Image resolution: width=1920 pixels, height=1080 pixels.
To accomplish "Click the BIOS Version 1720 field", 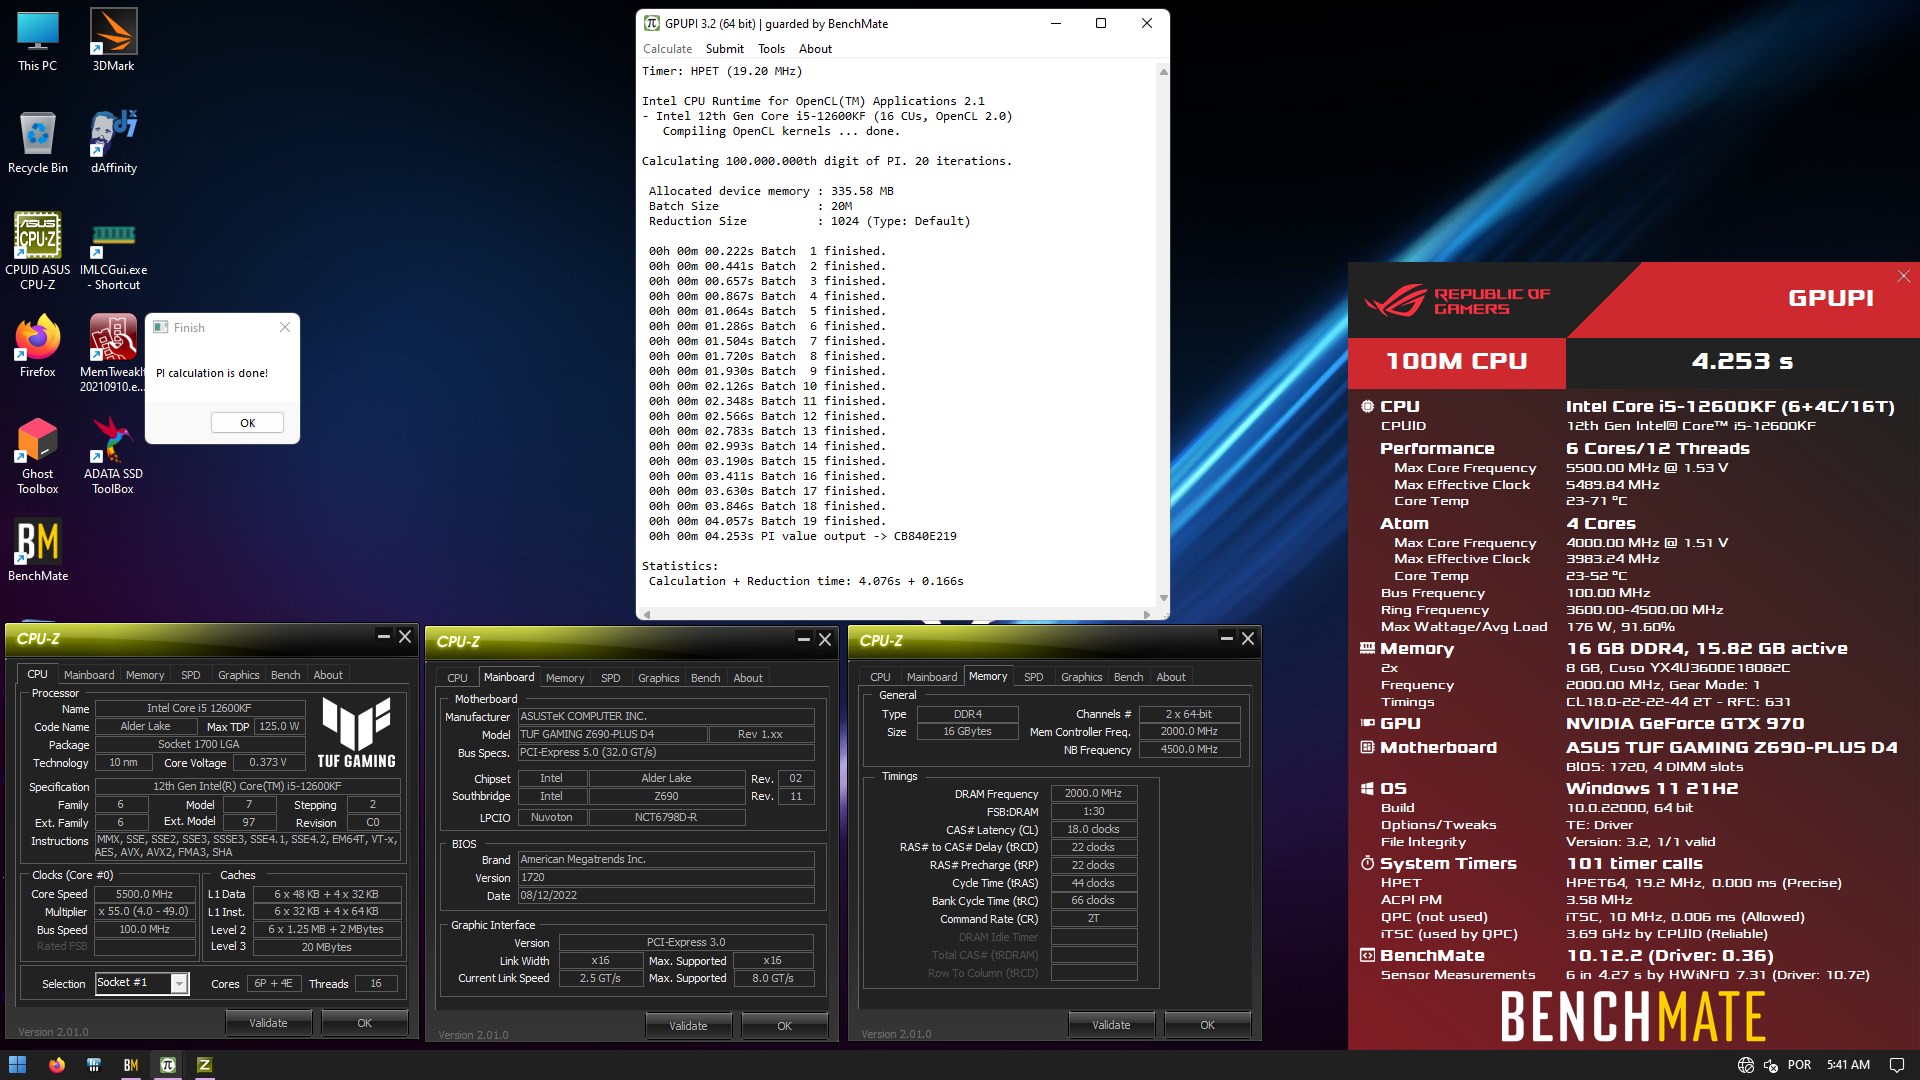I will tap(665, 878).
